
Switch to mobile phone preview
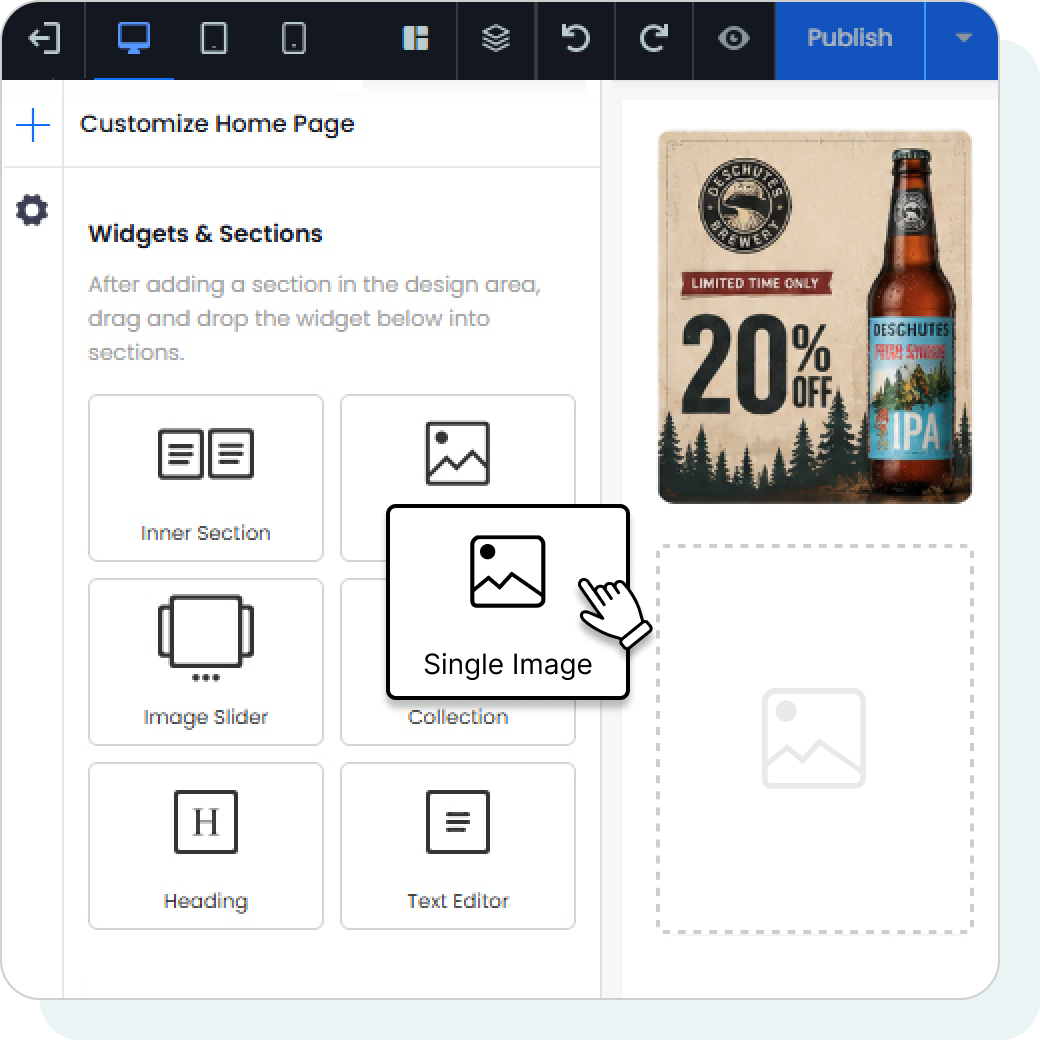point(294,38)
